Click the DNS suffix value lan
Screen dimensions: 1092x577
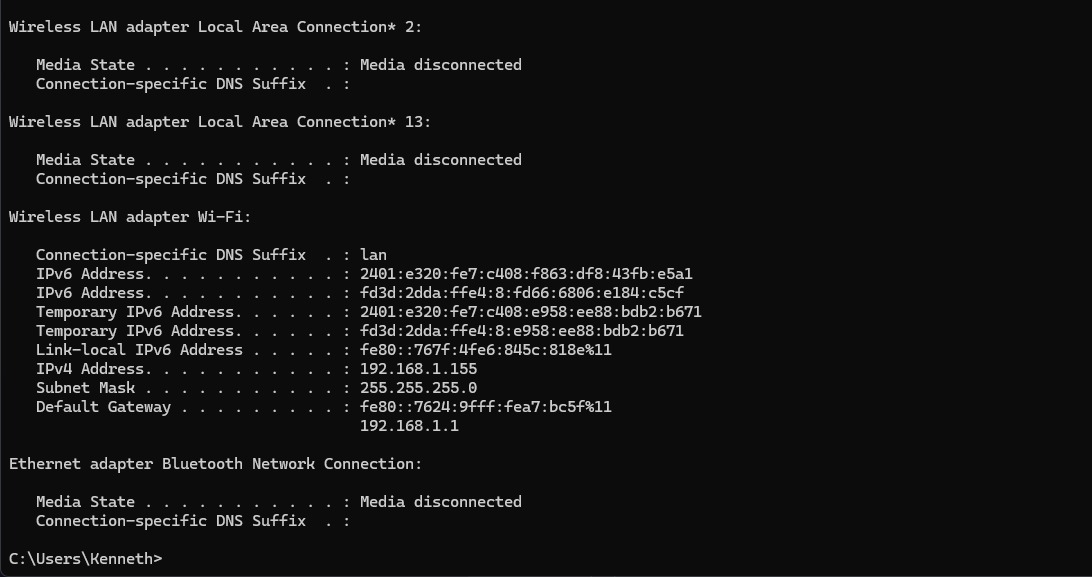point(373,255)
